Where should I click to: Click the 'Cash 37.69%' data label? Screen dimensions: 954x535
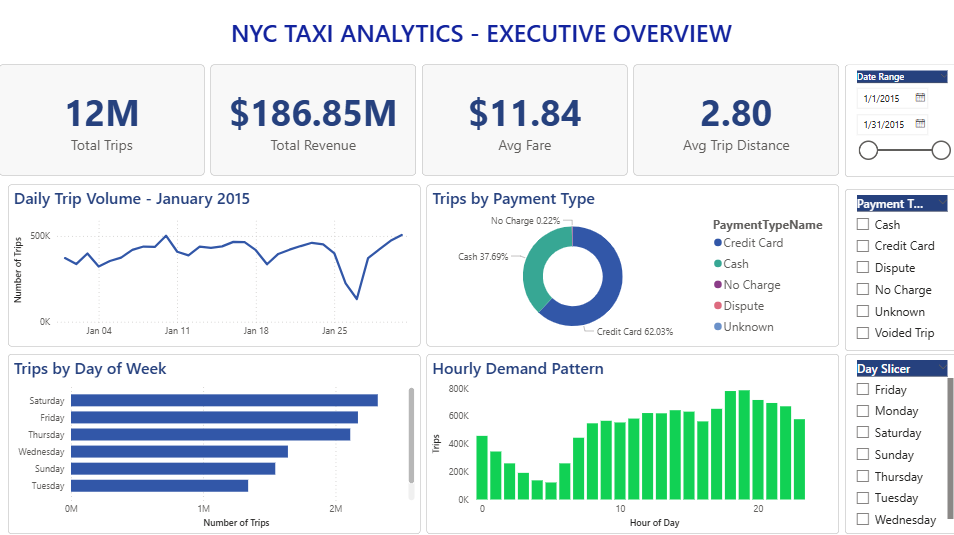pos(483,257)
